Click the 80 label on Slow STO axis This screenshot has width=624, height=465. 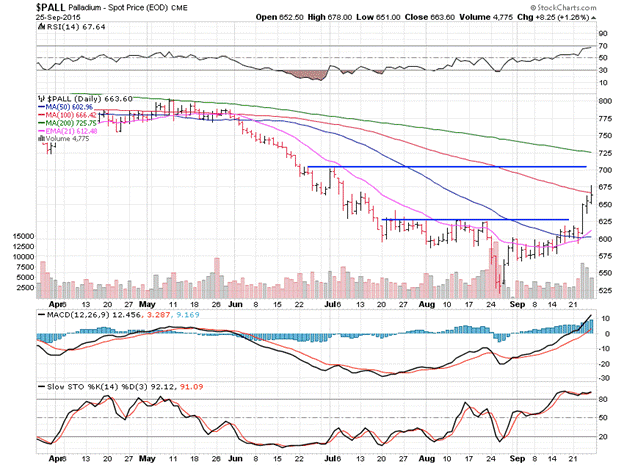click(x=603, y=399)
